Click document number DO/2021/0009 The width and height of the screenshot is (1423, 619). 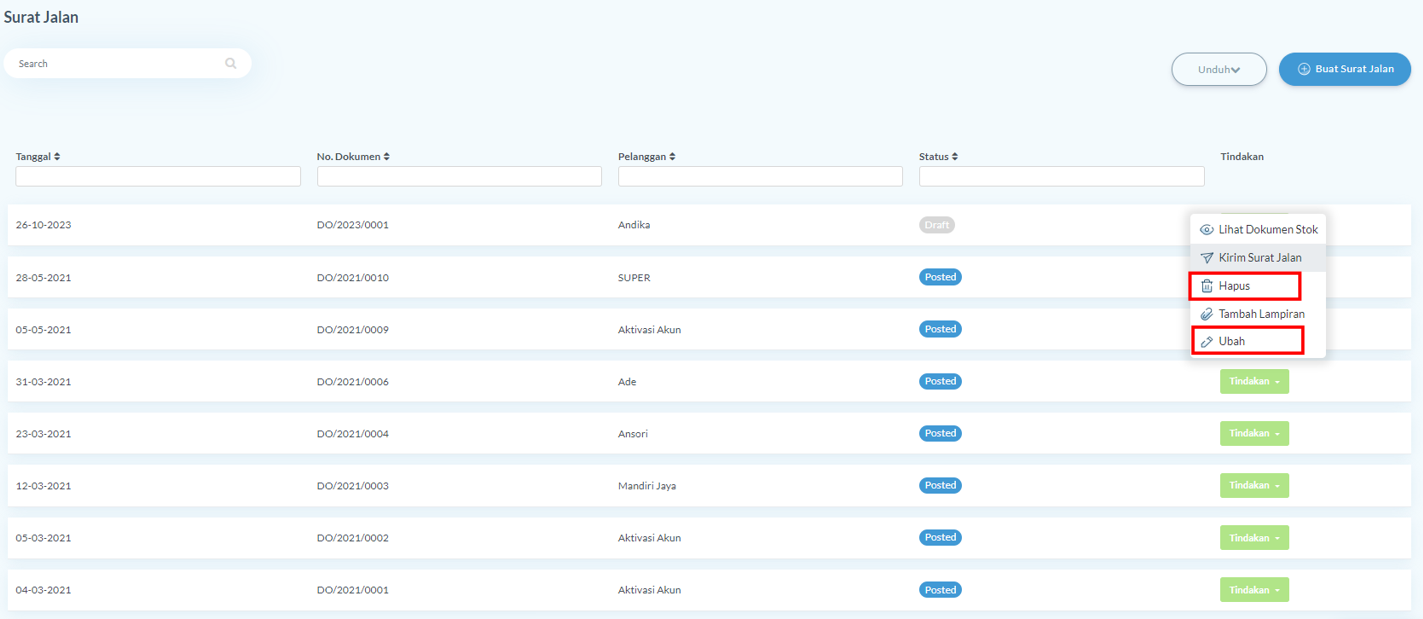coord(353,329)
